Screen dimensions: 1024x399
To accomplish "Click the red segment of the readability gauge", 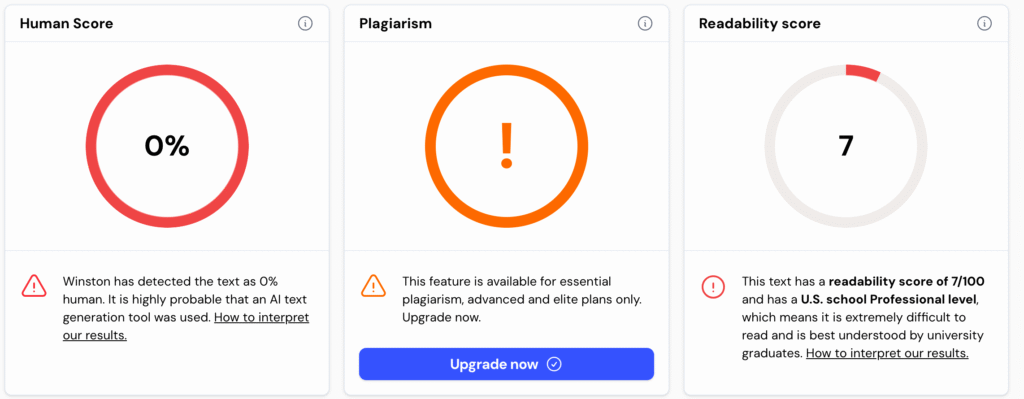I will pyautogui.click(x=863, y=72).
